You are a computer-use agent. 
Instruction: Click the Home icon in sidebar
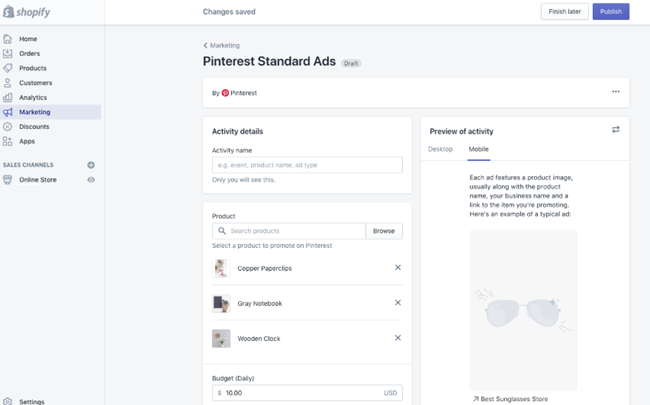pyautogui.click(x=8, y=39)
